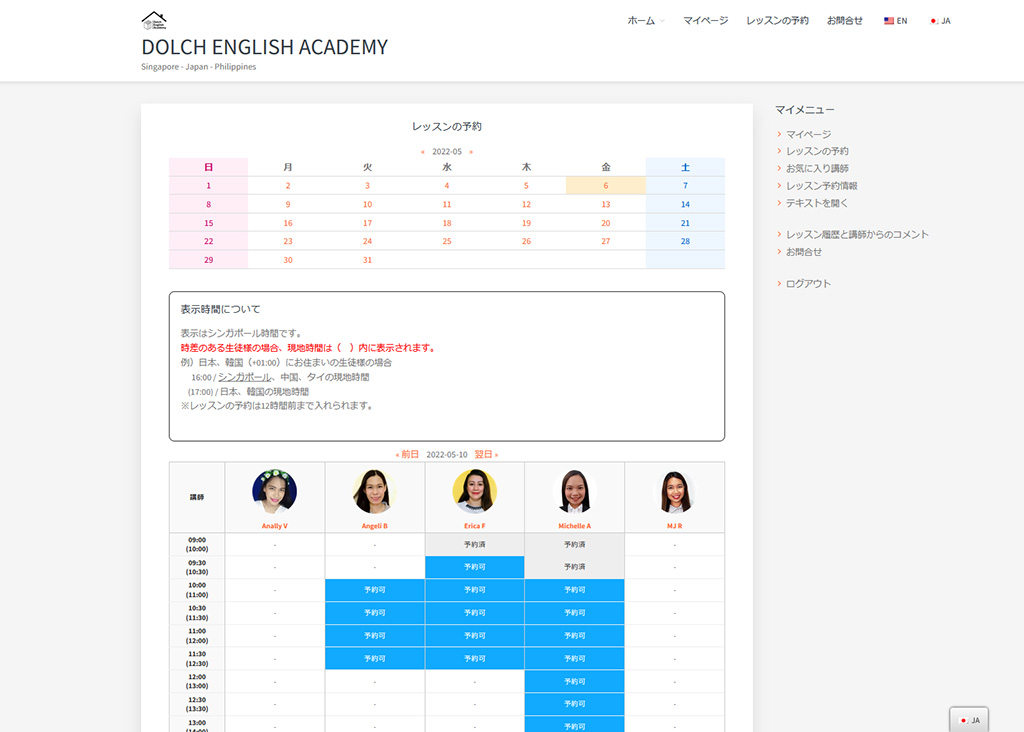This screenshot has height=732, width=1024.
Task: Open teacher Anally V's photo
Action: coord(274,491)
